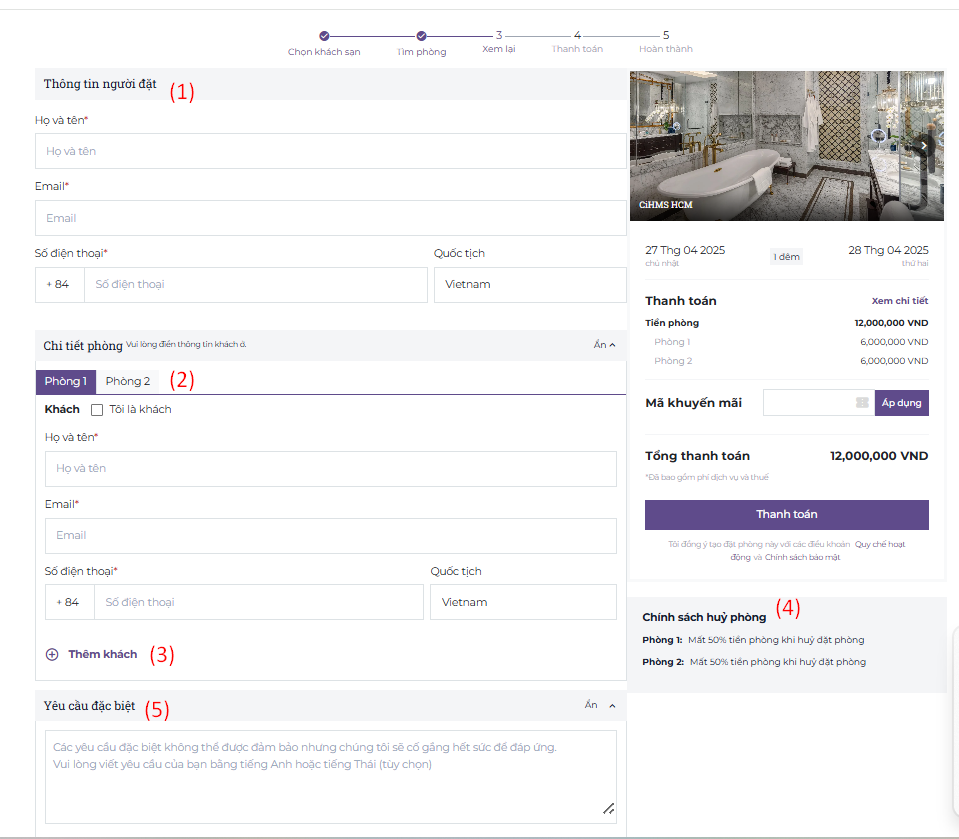959x839 pixels.
Task: Switch to the Phòng 2 tab
Action: pyautogui.click(x=128, y=381)
